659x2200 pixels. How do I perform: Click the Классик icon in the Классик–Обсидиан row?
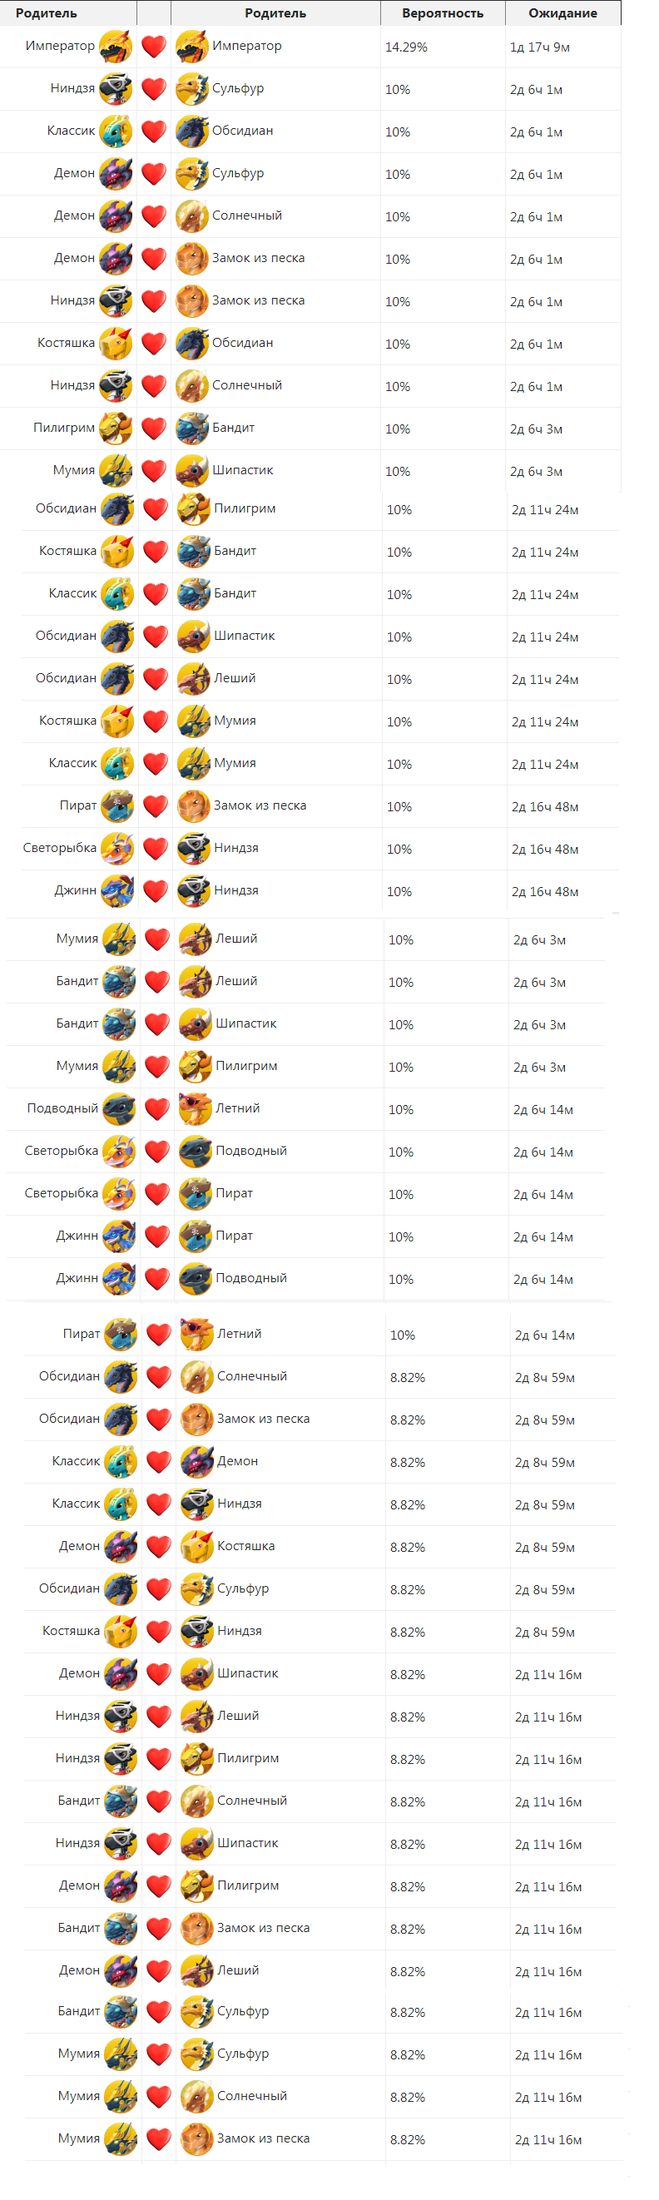(x=116, y=131)
